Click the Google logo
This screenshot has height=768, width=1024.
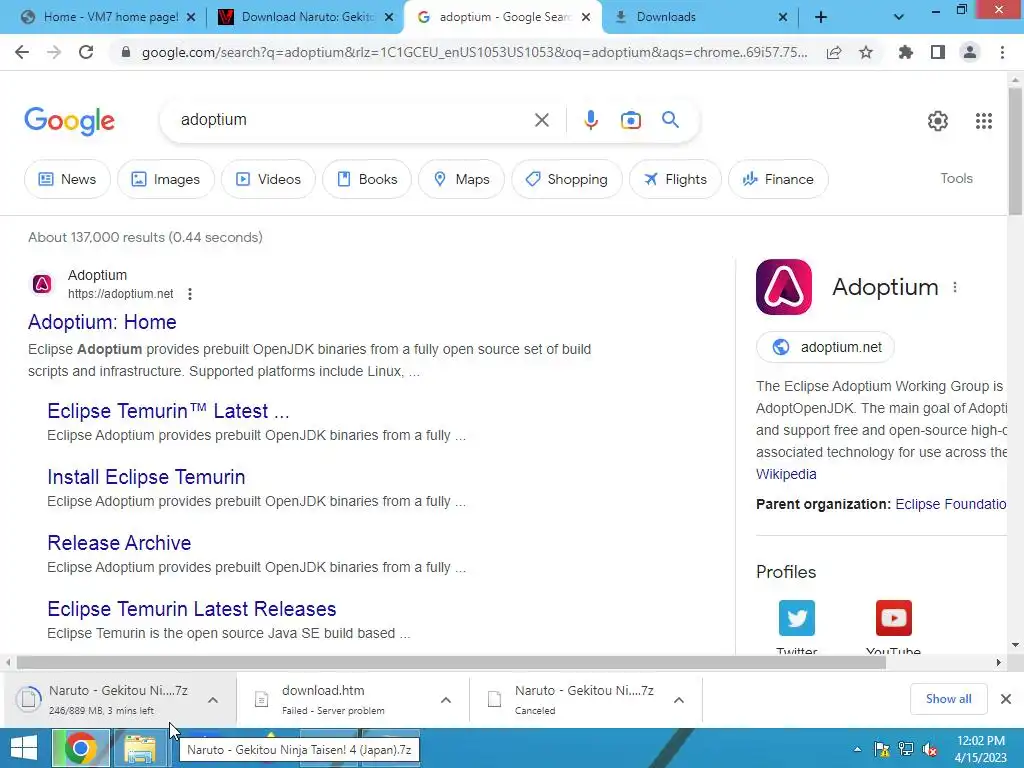[x=69, y=121]
